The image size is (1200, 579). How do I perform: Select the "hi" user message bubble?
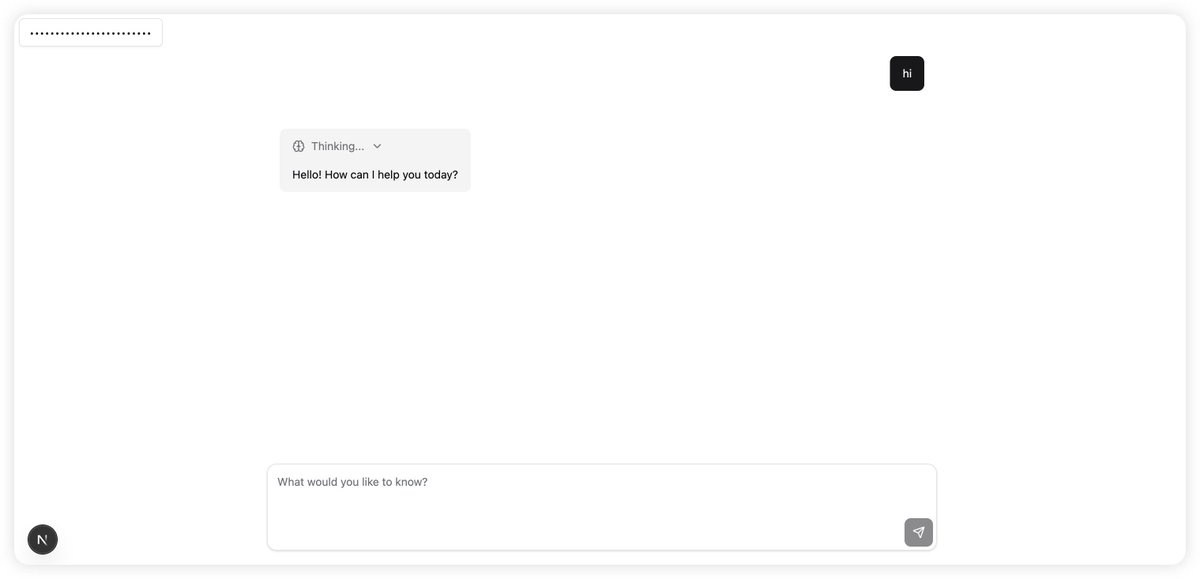point(907,73)
